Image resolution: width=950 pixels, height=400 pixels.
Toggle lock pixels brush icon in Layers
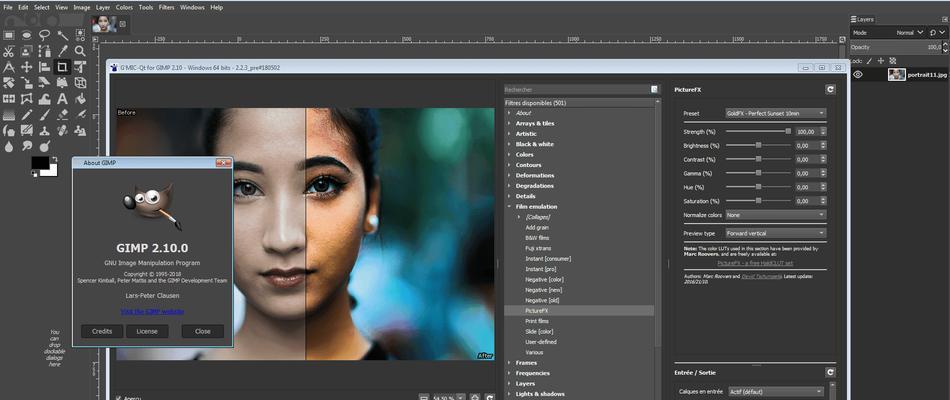869,61
